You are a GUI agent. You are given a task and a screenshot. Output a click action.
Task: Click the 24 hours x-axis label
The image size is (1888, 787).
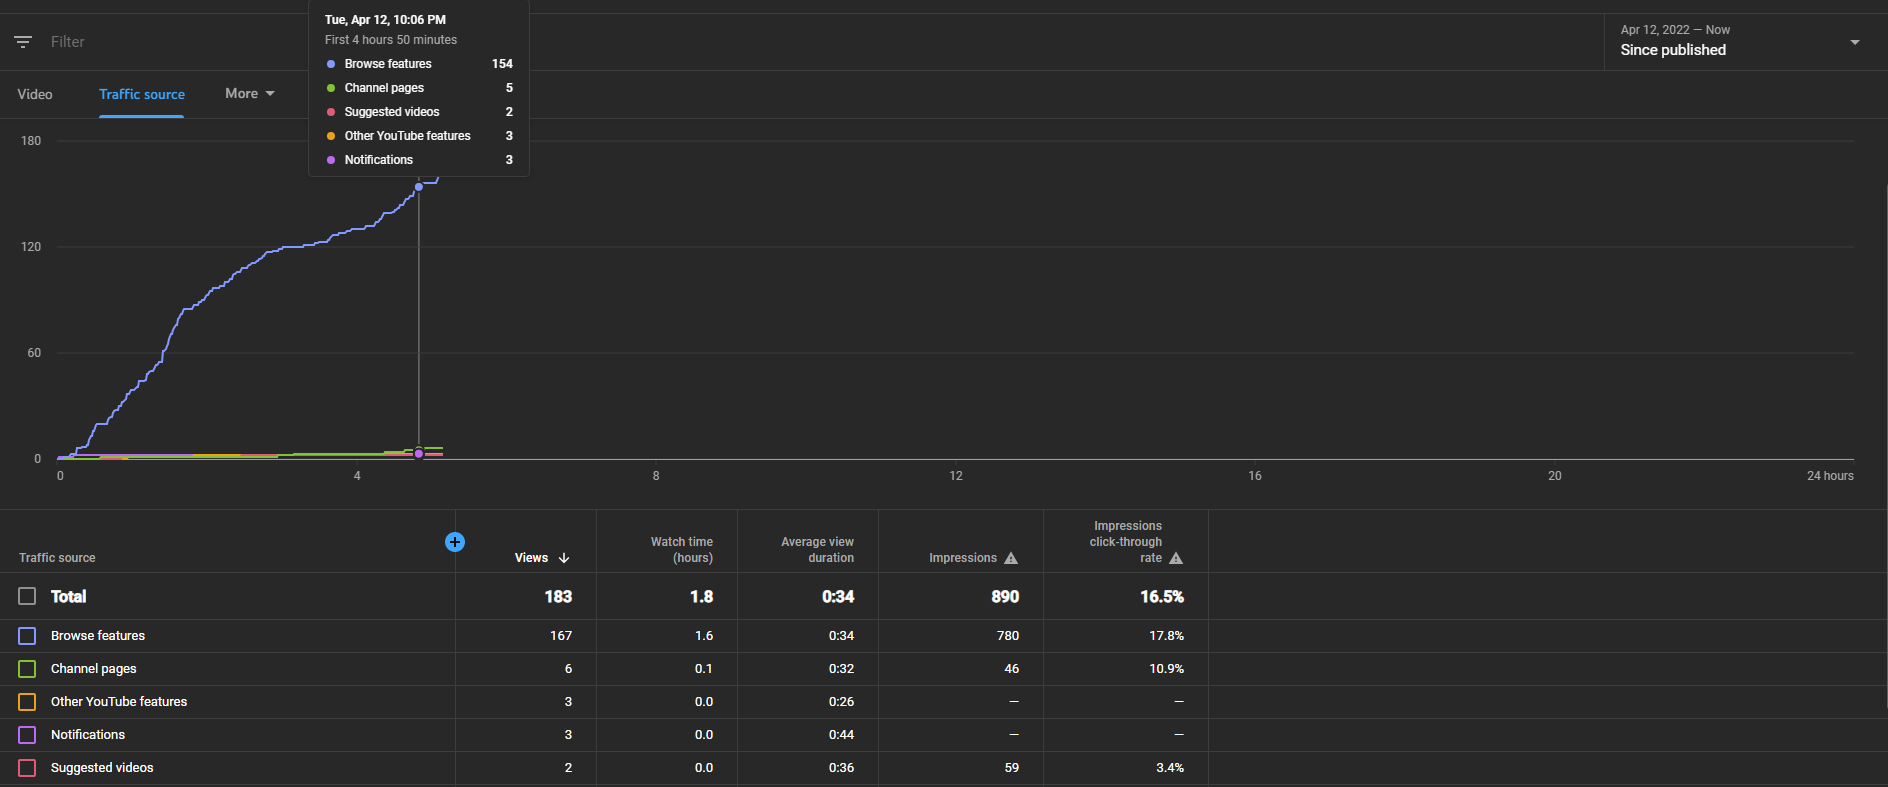click(1830, 476)
